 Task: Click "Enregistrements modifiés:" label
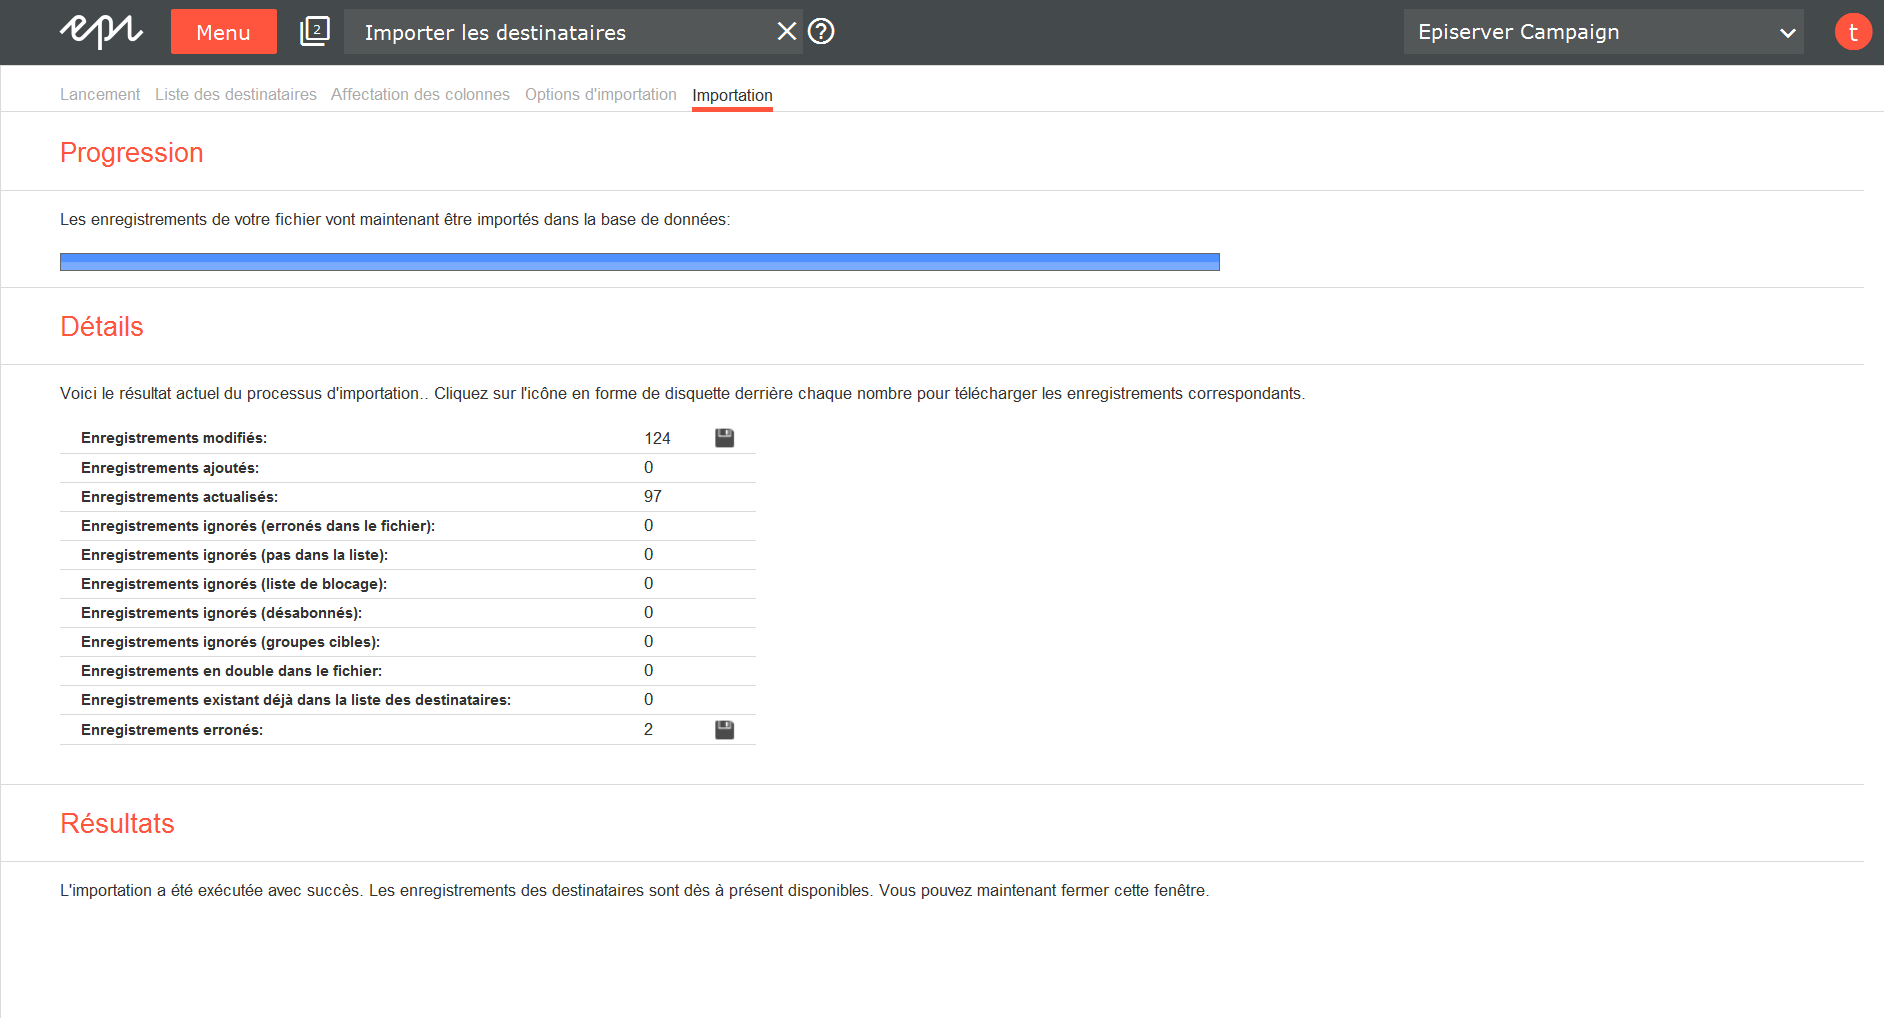pyautogui.click(x=174, y=438)
